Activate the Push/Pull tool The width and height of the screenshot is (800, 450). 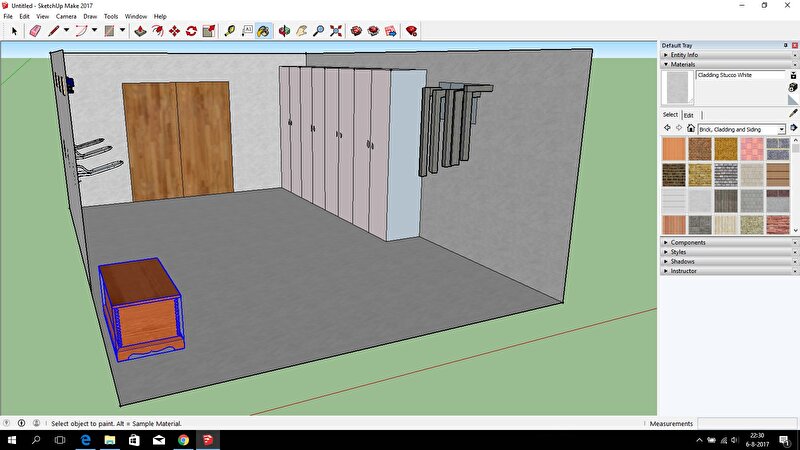[x=140, y=31]
